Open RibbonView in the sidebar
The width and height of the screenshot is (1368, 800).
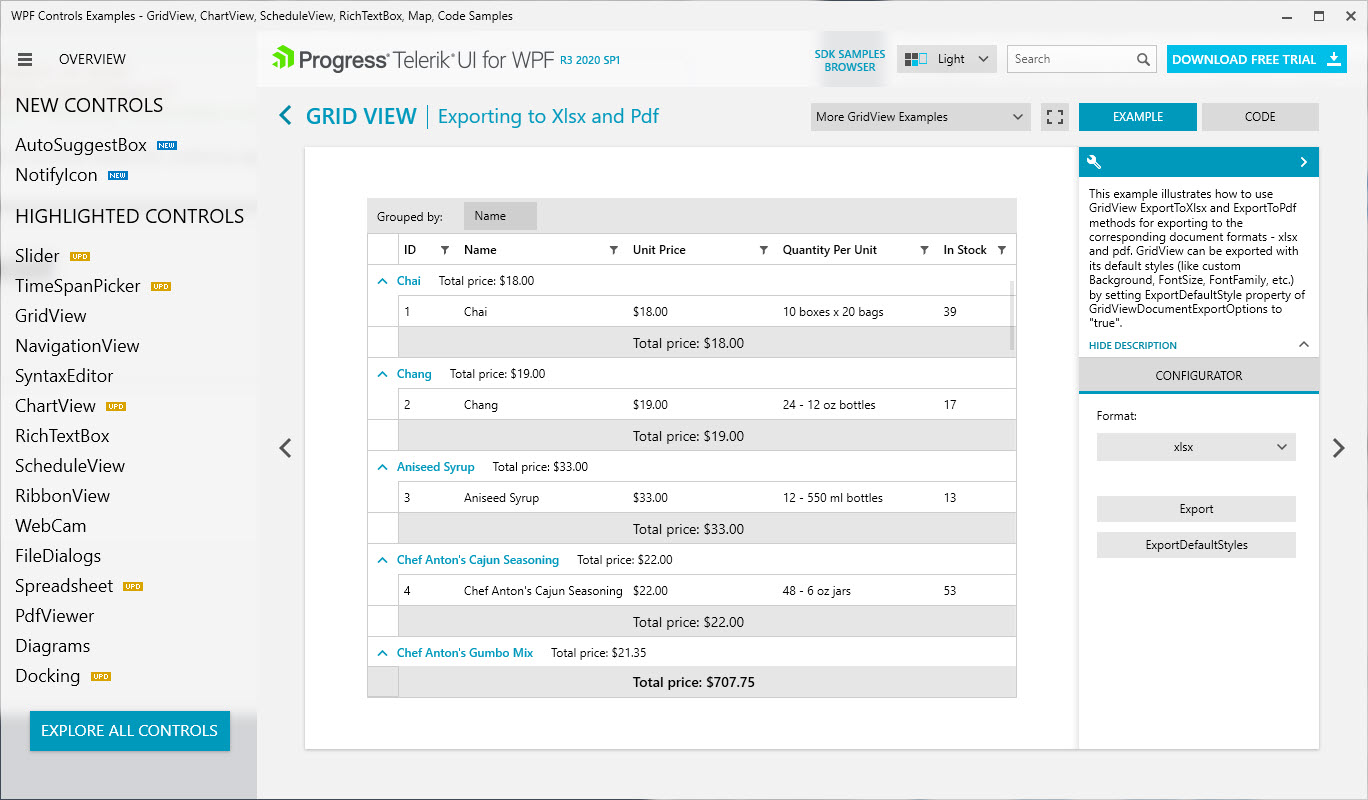pyautogui.click(x=63, y=496)
